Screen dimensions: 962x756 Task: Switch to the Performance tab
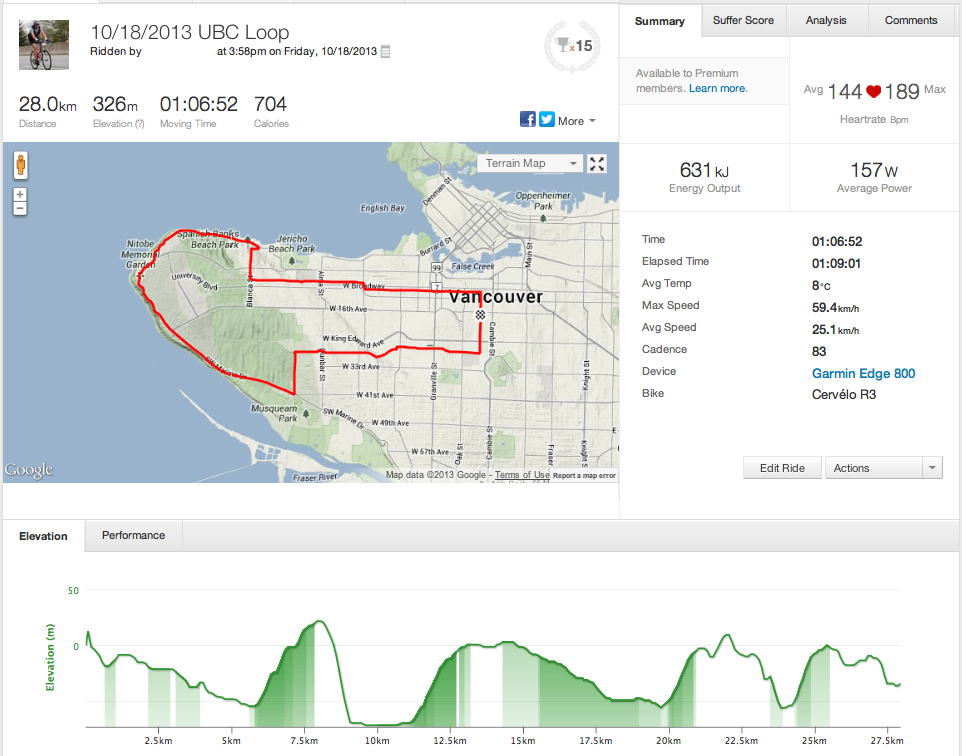[133, 535]
